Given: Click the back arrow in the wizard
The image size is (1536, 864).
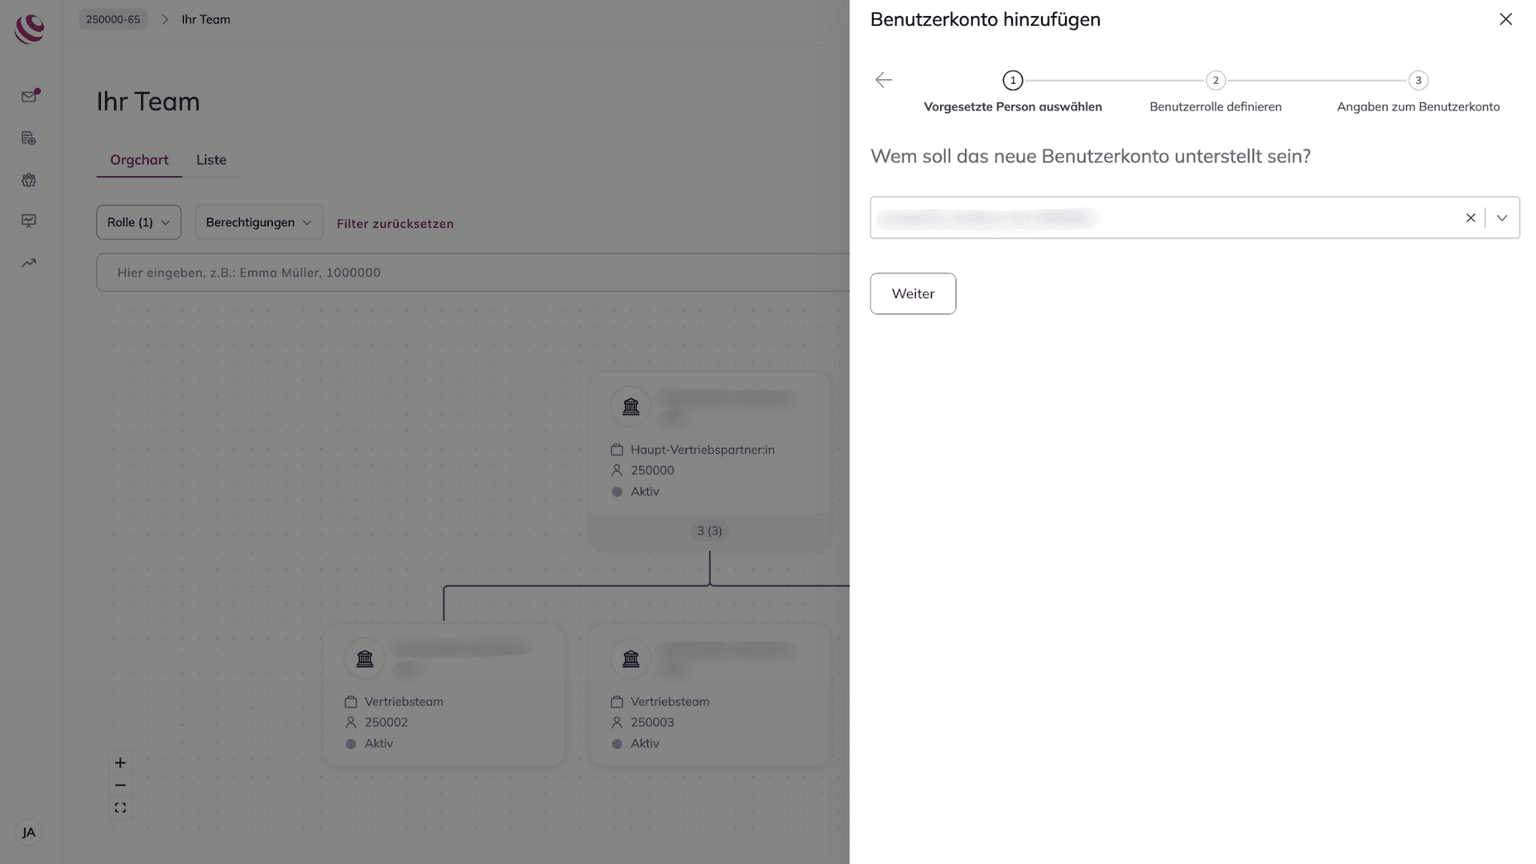Looking at the screenshot, I should 883,80.
